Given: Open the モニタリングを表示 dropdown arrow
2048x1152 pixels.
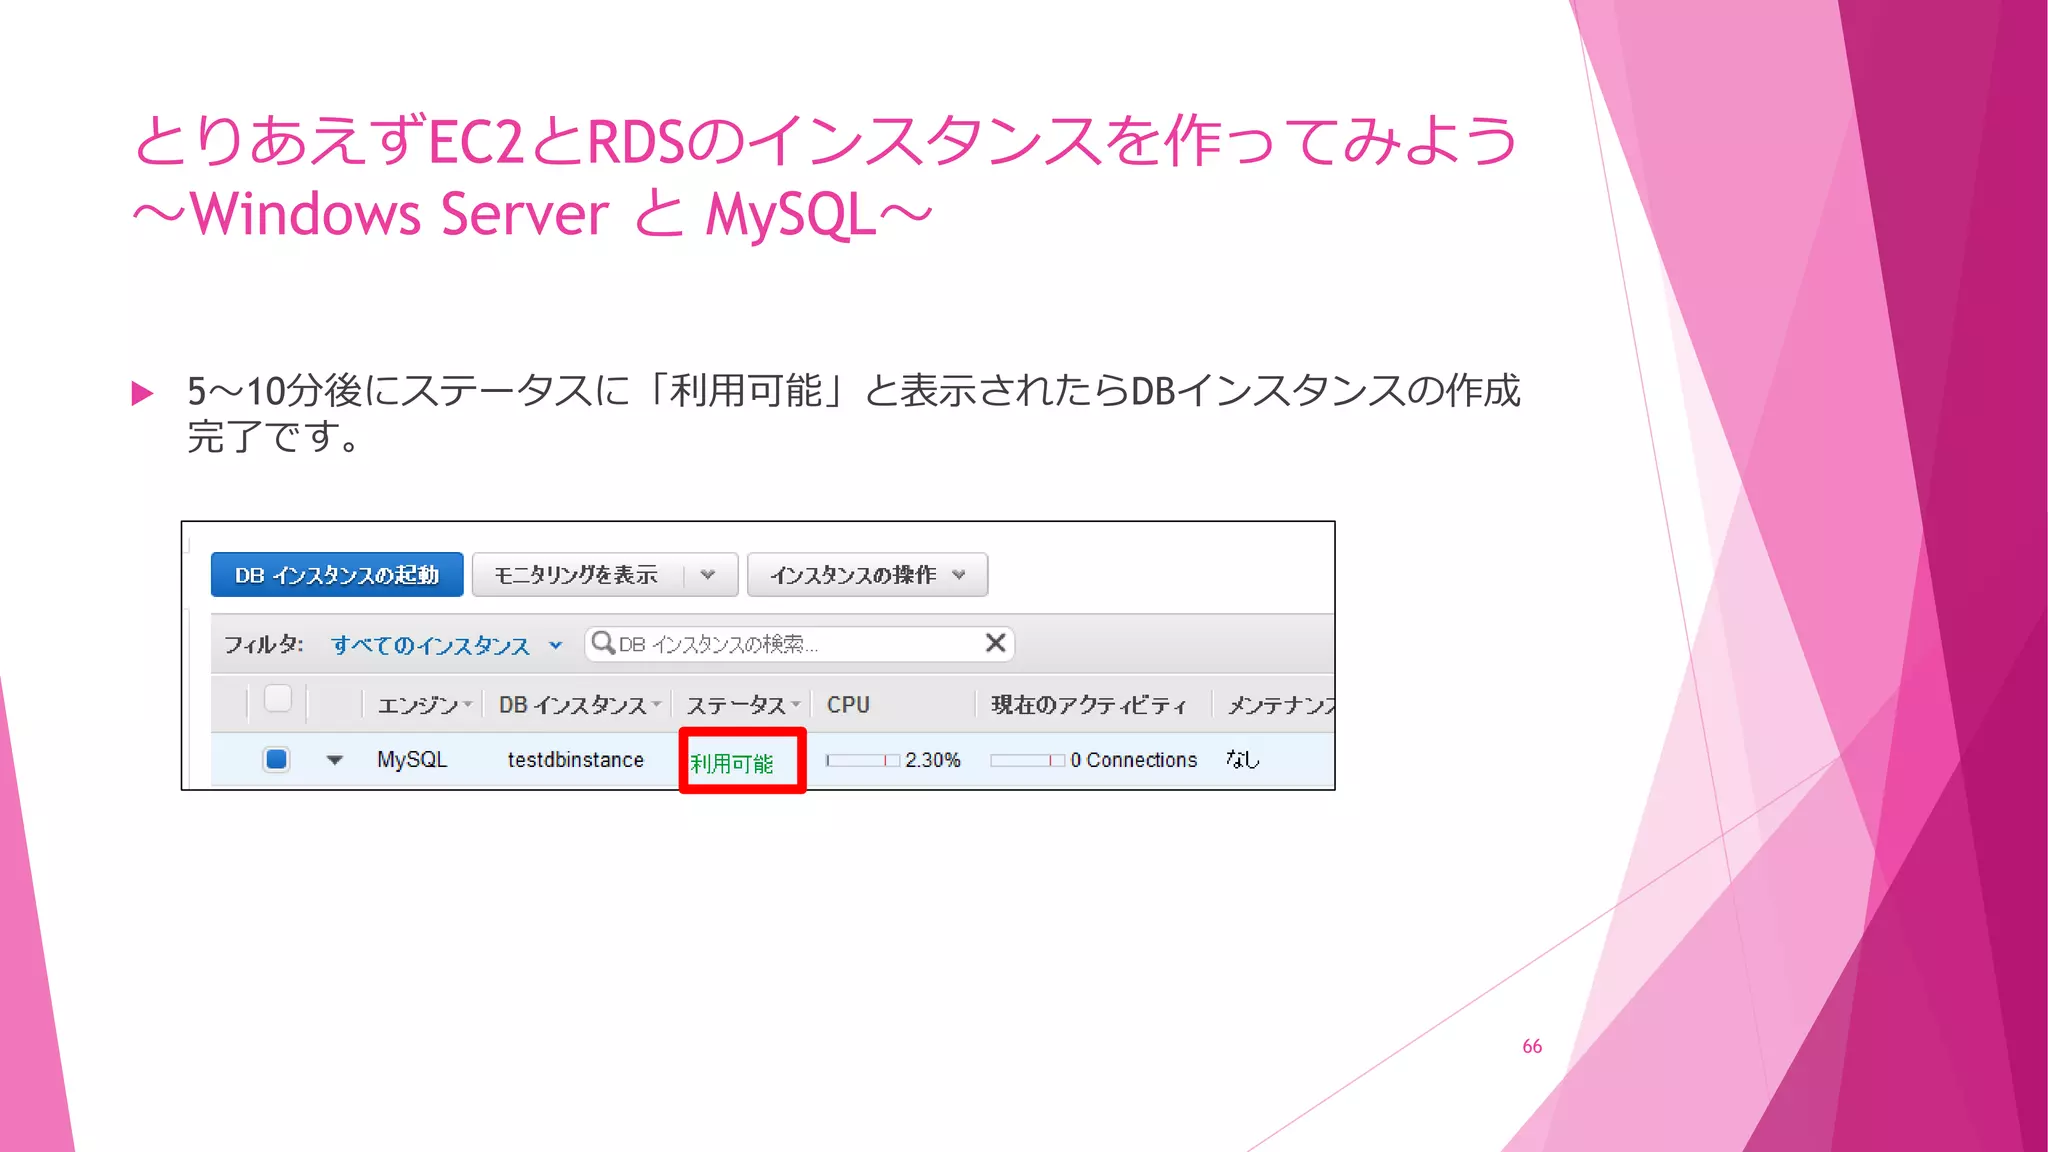Looking at the screenshot, I should point(708,575).
